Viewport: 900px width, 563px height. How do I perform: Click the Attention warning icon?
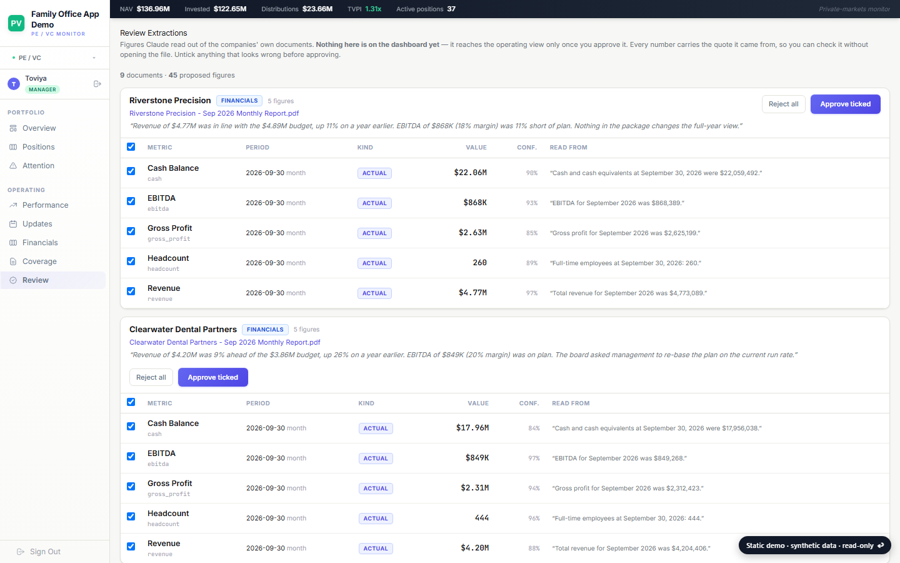pyautogui.click(x=13, y=166)
